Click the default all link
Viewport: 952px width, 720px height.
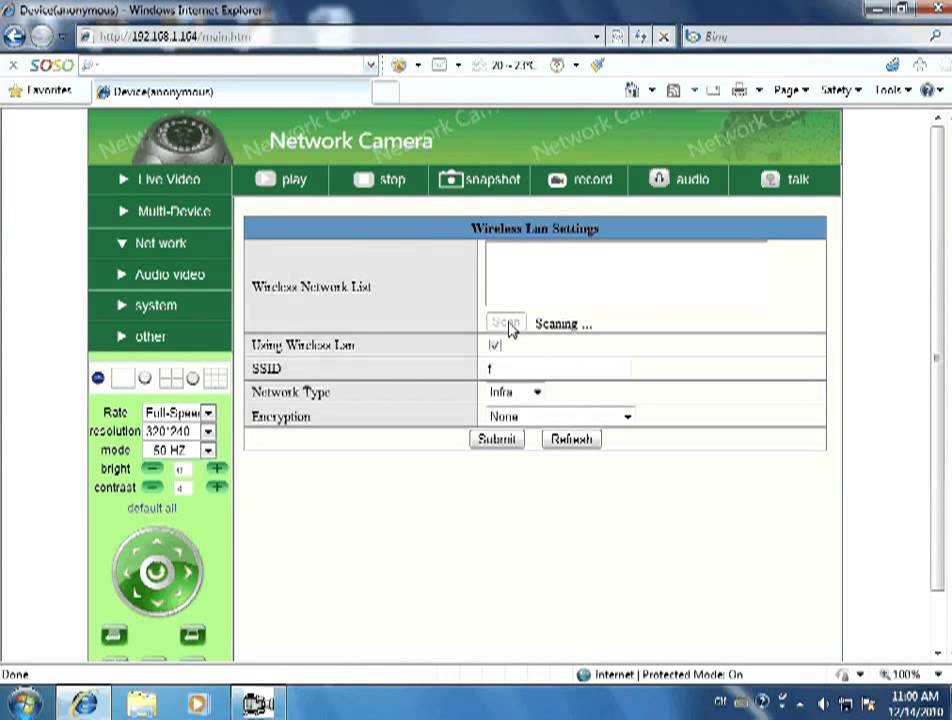(152, 508)
